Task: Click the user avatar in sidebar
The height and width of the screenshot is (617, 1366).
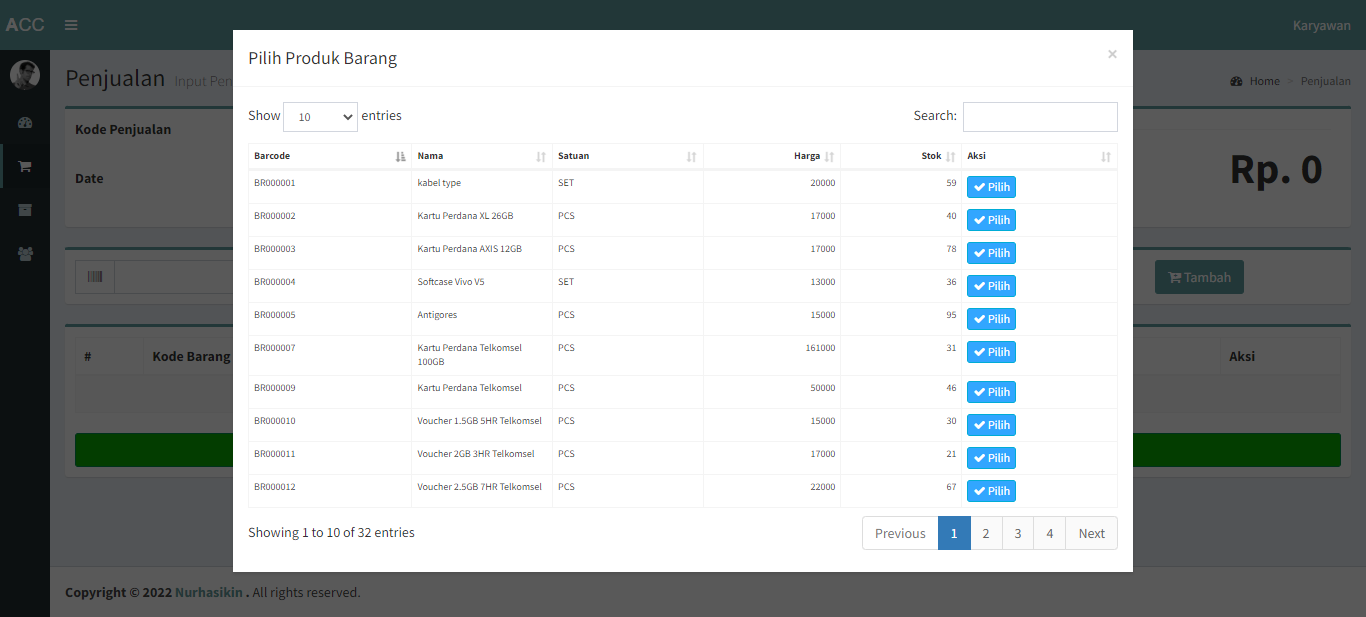Action: pos(25,74)
